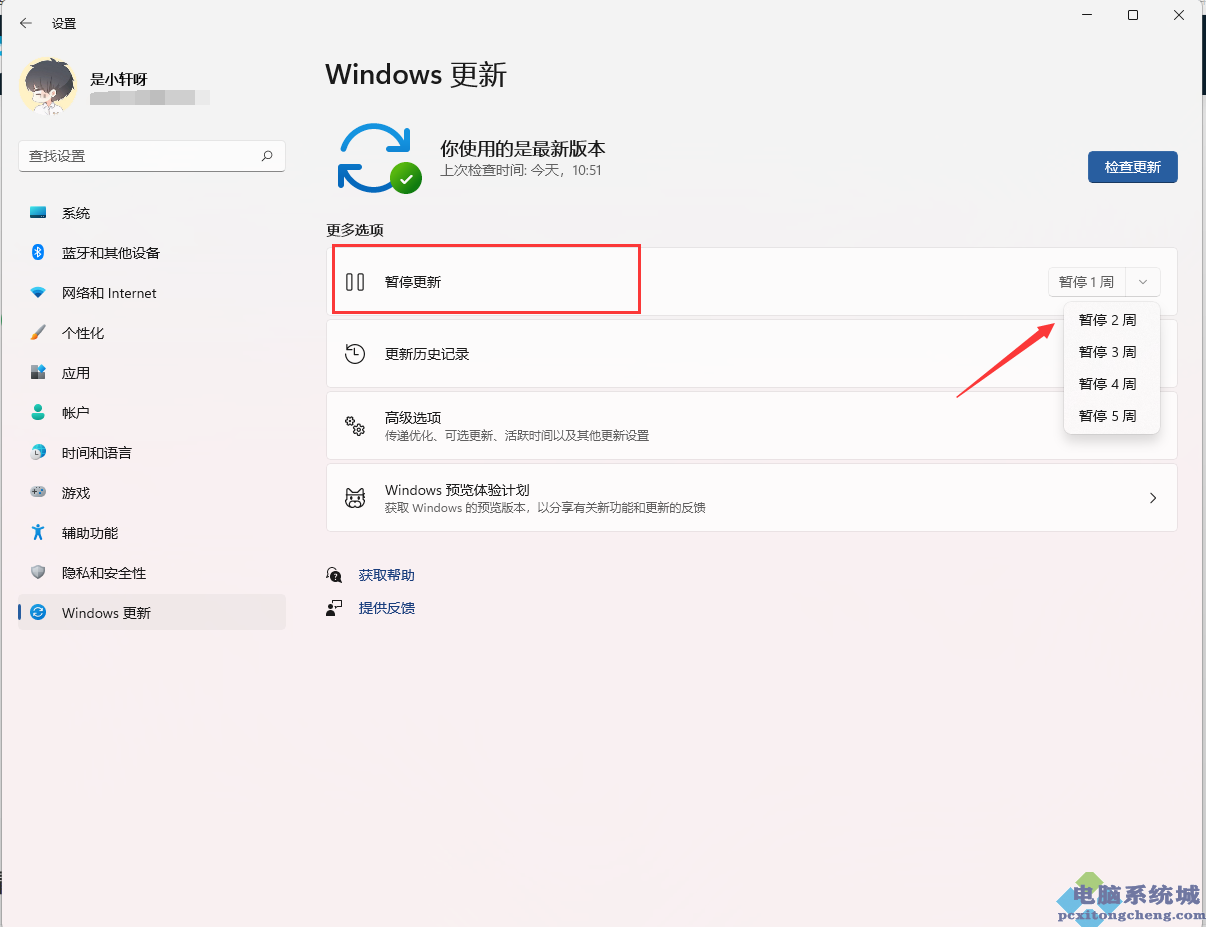Click the 个性化 paintbrush icon
Screen dimensions: 1206x927
click(x=38, y=333)
